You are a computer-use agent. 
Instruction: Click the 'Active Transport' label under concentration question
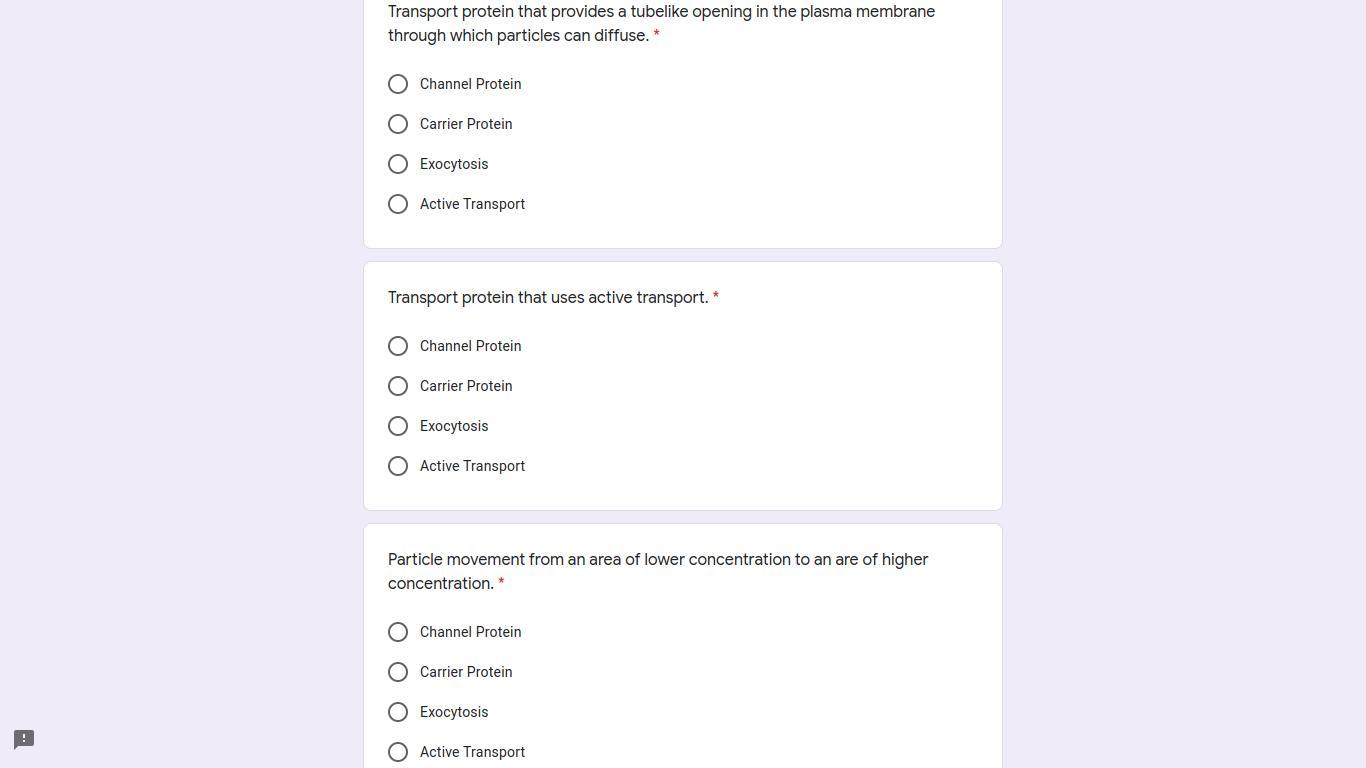(x=472, y=752)
